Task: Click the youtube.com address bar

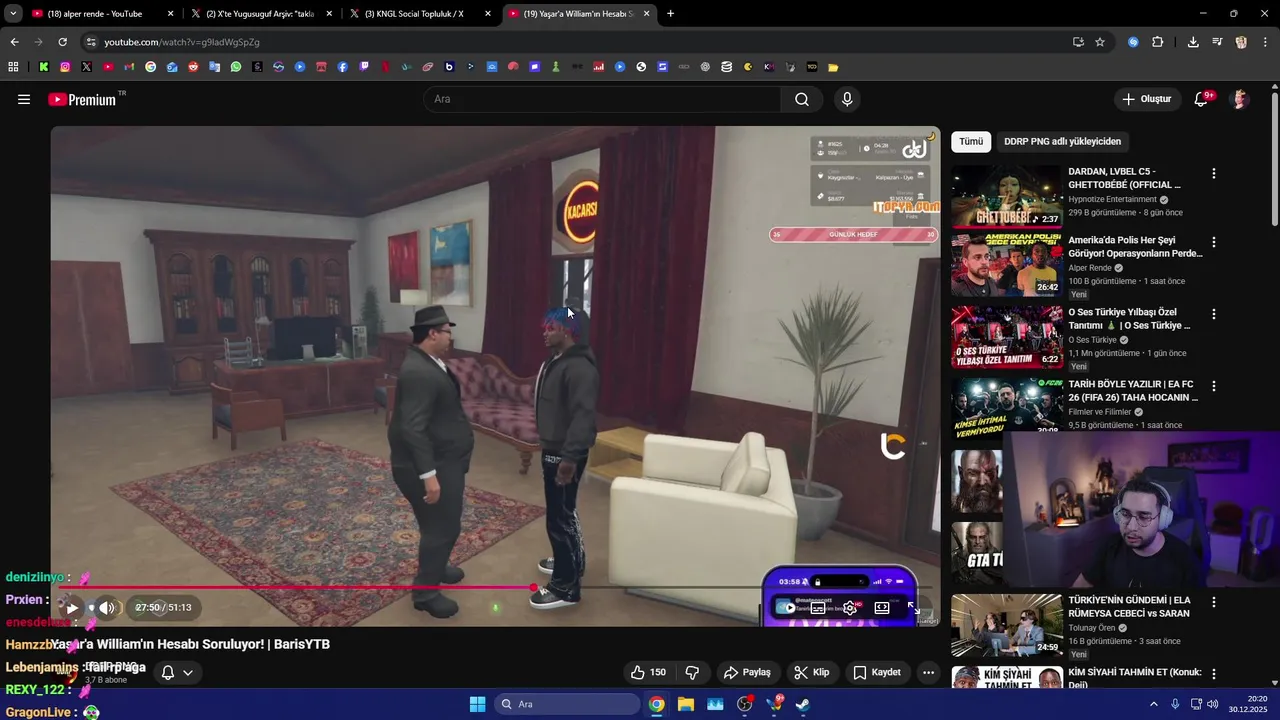Action: pos(570,42)
